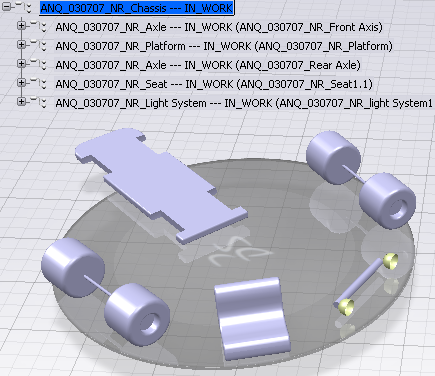
Task: Expand the Front Axis axle node
Action: (21, 26)
